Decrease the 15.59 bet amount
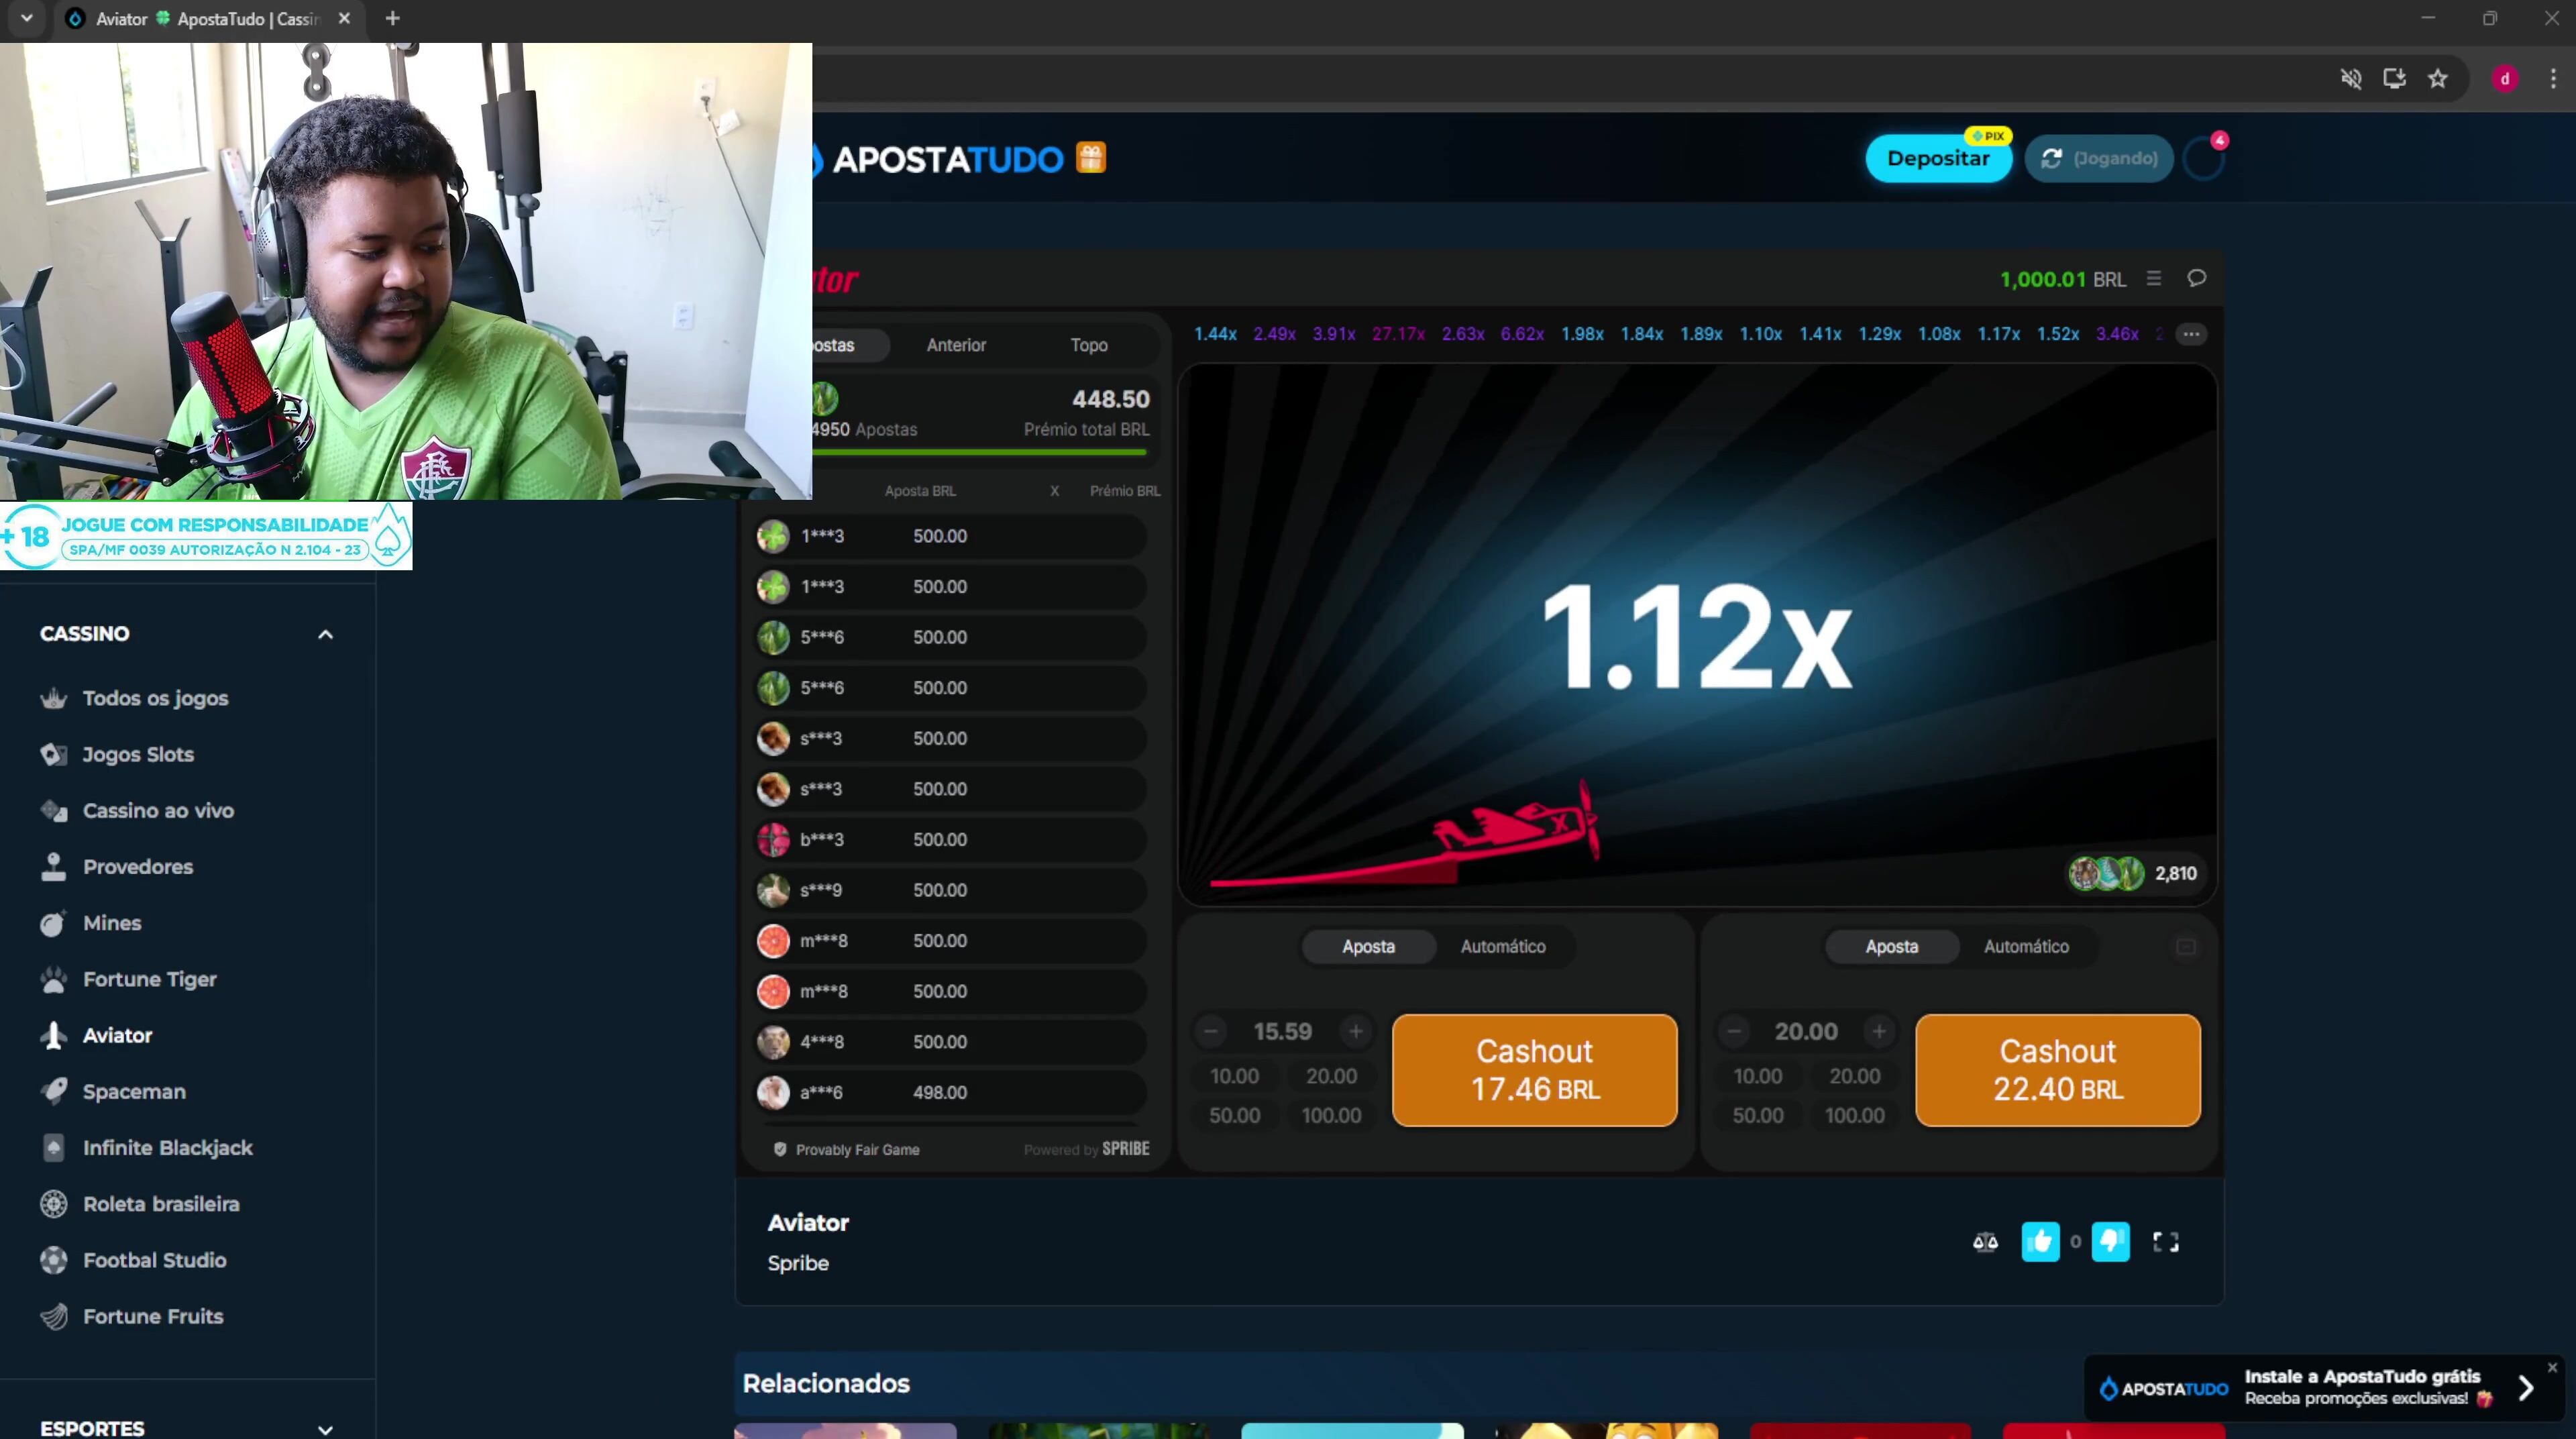Image resolution: width=2576 pixels, height=1439 pixels. point(1211,1031)
